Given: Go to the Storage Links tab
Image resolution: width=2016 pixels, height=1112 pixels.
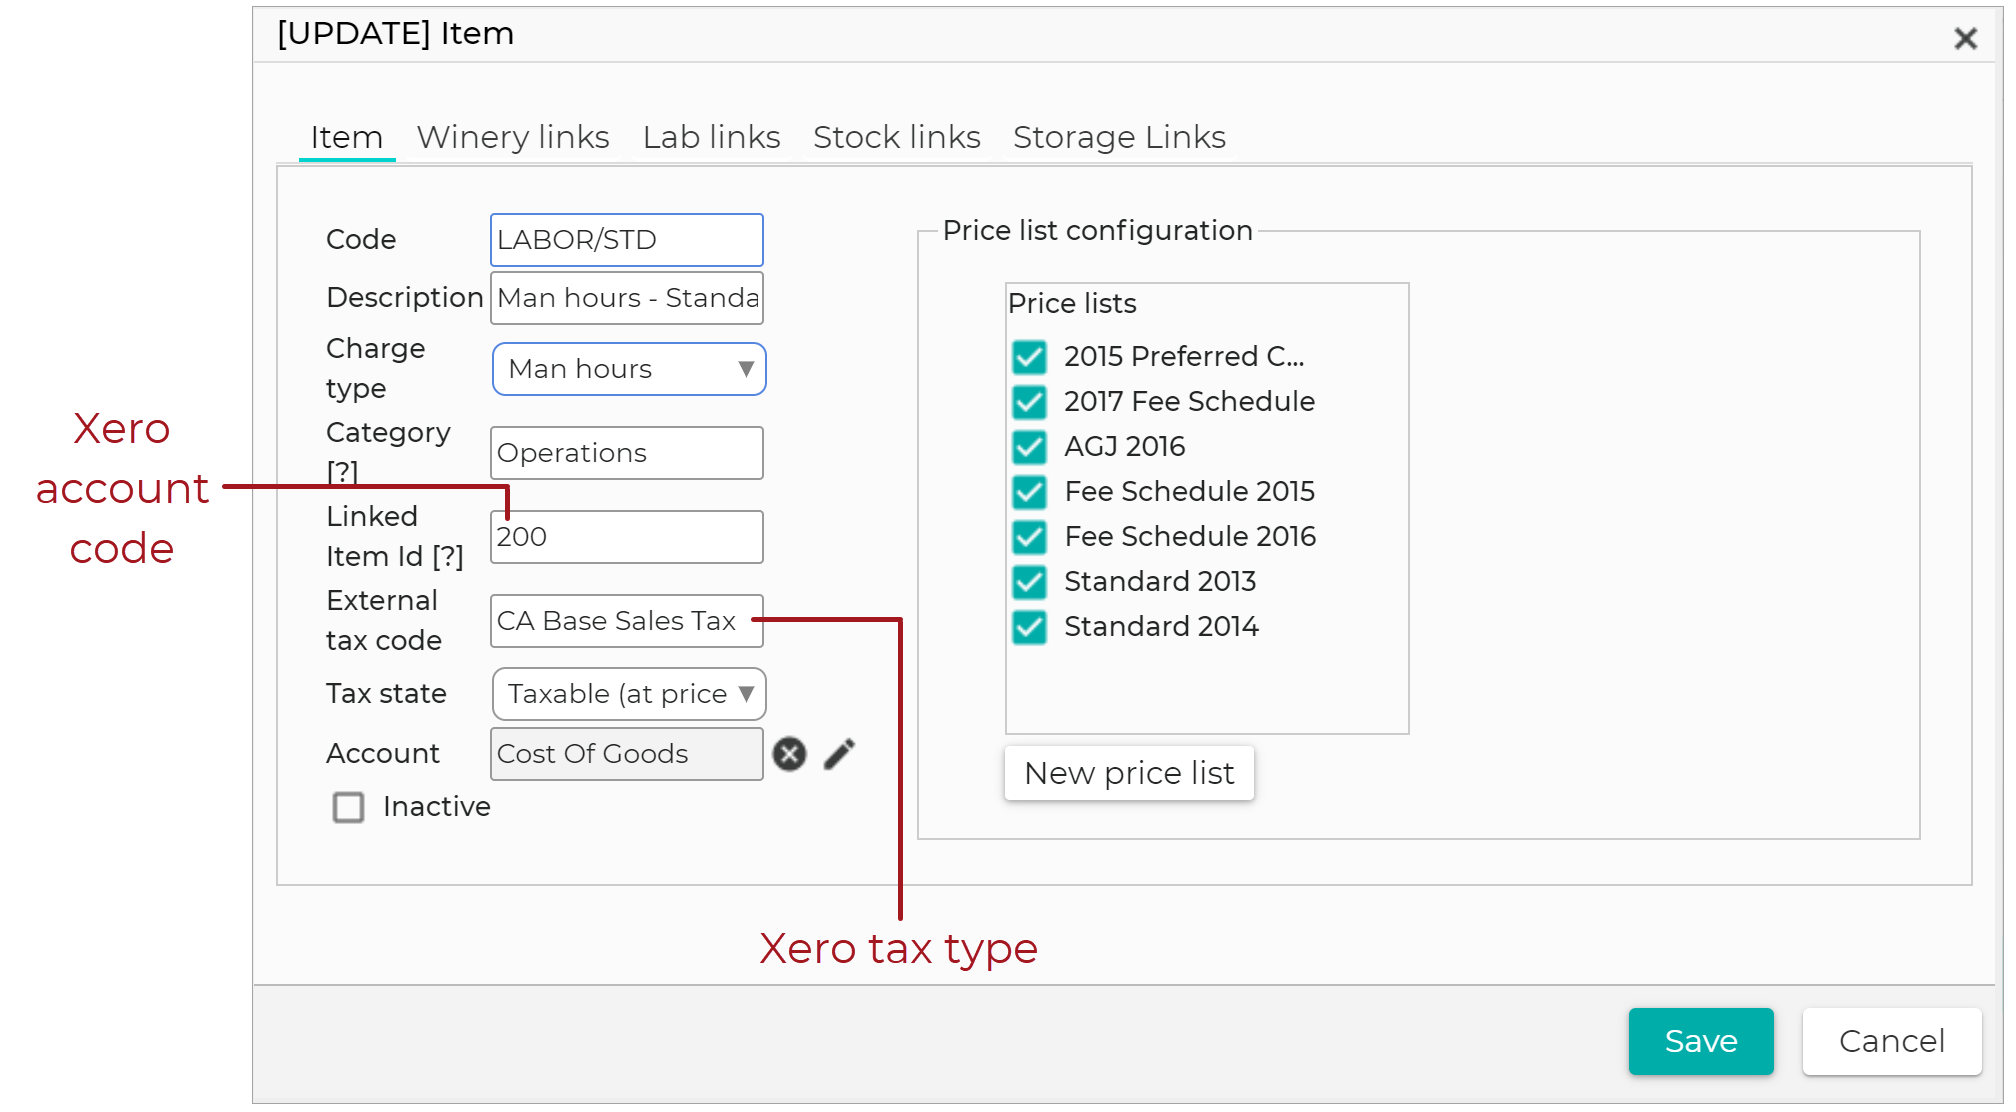Looking at the screenshot, I should [1119, 137].
